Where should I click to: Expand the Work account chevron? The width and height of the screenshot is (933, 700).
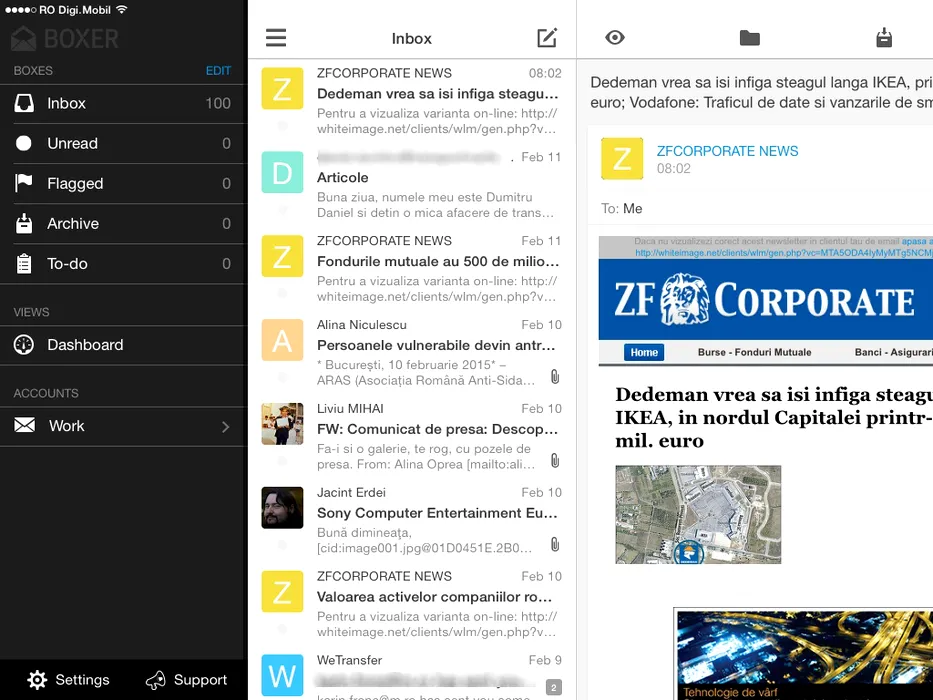pyautogui.click(x=225, y=426)
